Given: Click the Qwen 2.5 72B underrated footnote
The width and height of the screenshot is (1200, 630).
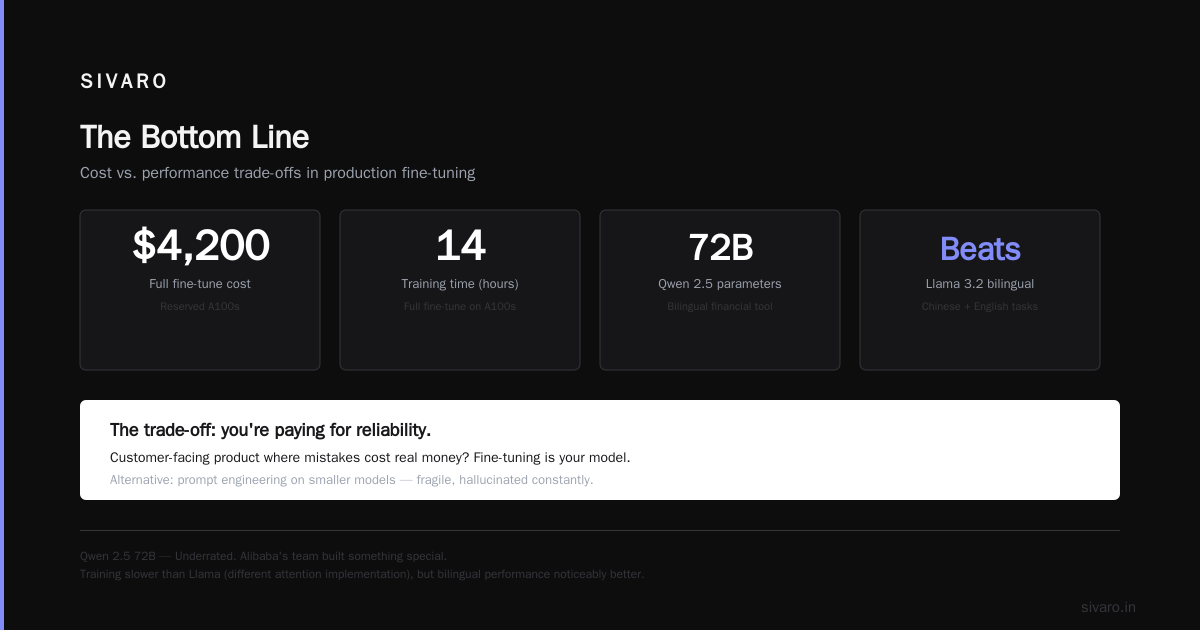Looking at the screenshot, I should [263, 556].
